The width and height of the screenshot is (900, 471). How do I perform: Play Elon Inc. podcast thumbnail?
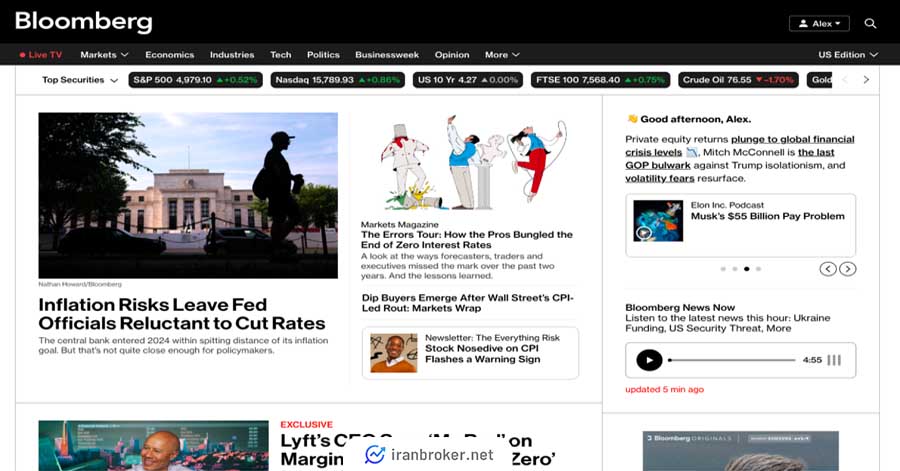[x=658, y=221]
